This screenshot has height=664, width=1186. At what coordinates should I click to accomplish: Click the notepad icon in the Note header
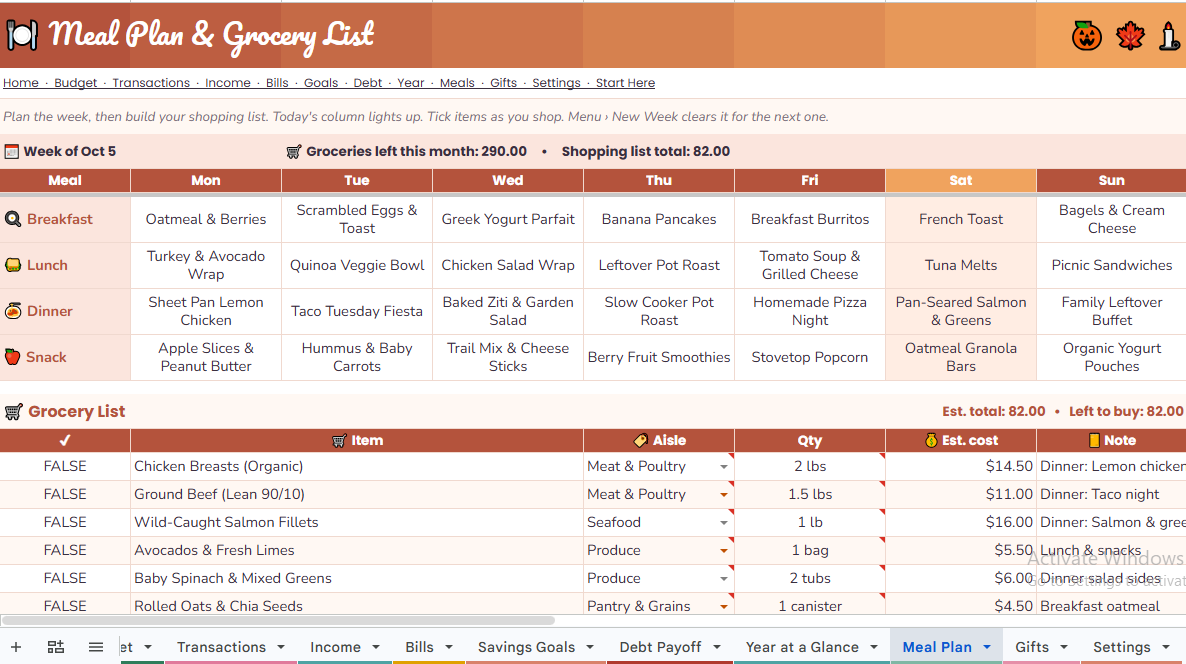(1094, 440)
